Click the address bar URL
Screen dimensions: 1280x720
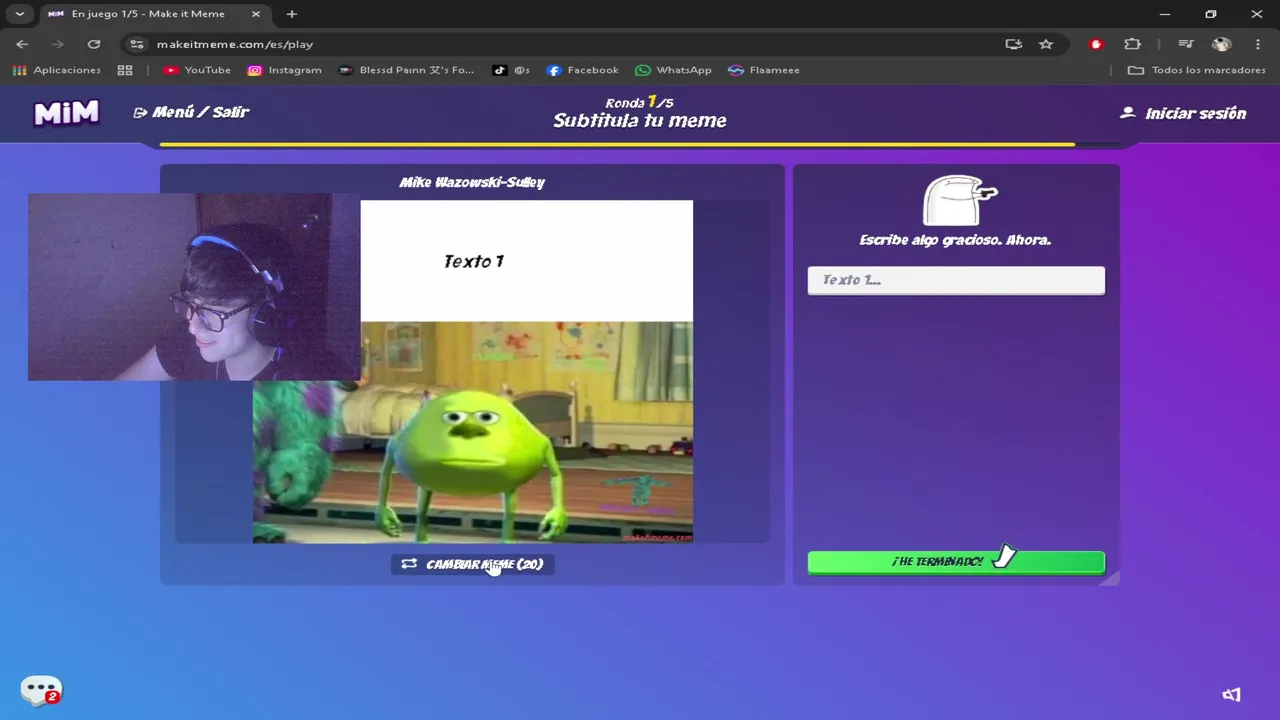(x=235, y=44)
